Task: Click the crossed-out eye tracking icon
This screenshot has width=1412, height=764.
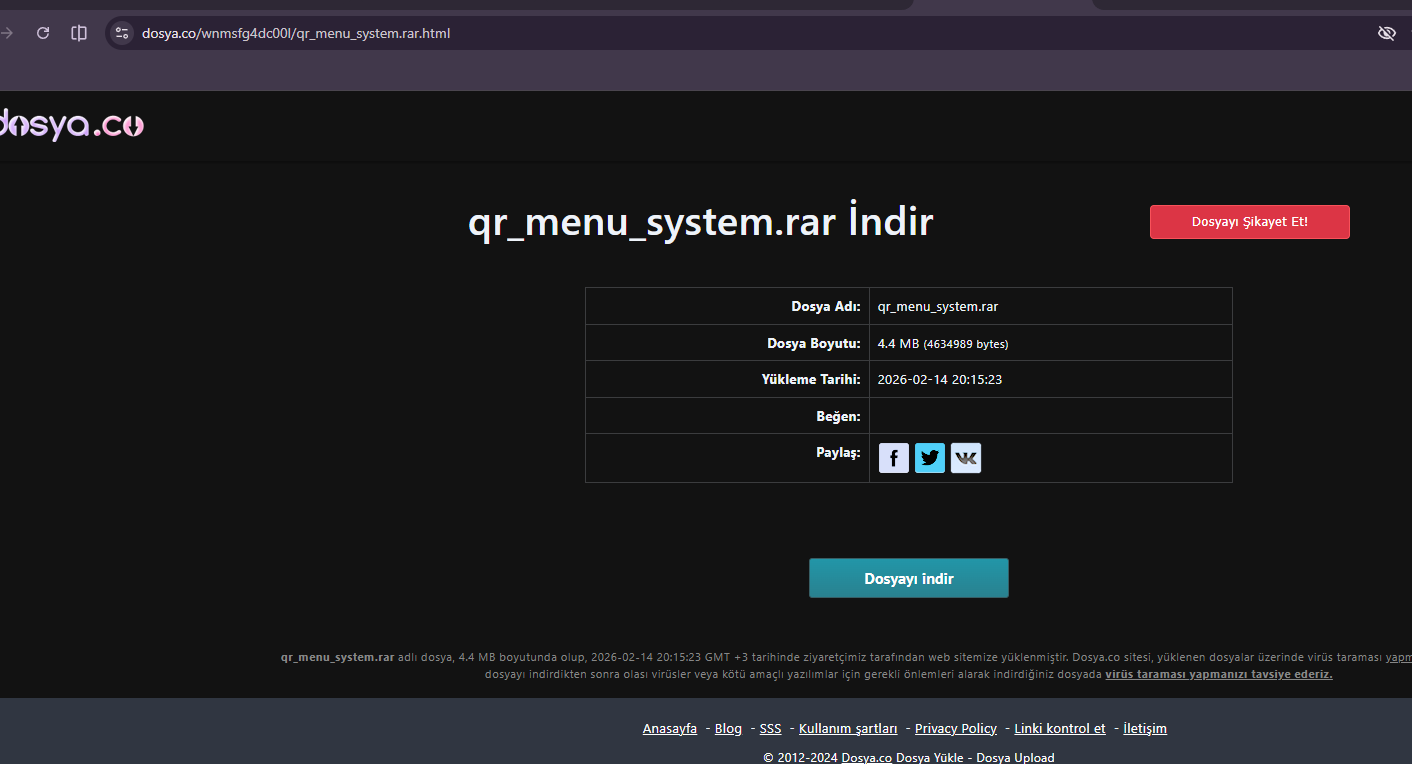Action: 1386,33
